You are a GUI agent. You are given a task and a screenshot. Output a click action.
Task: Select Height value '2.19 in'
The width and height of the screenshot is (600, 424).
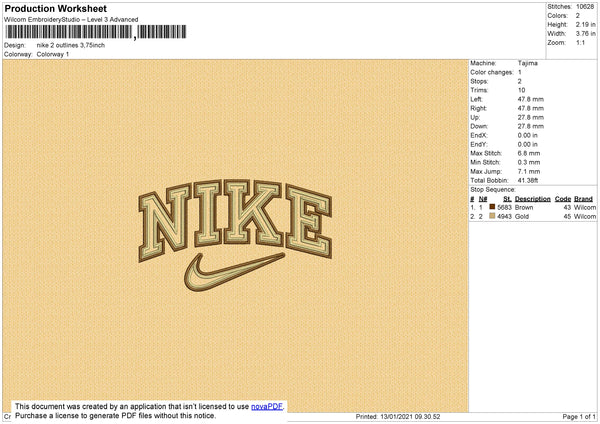[x=585, y=24]
